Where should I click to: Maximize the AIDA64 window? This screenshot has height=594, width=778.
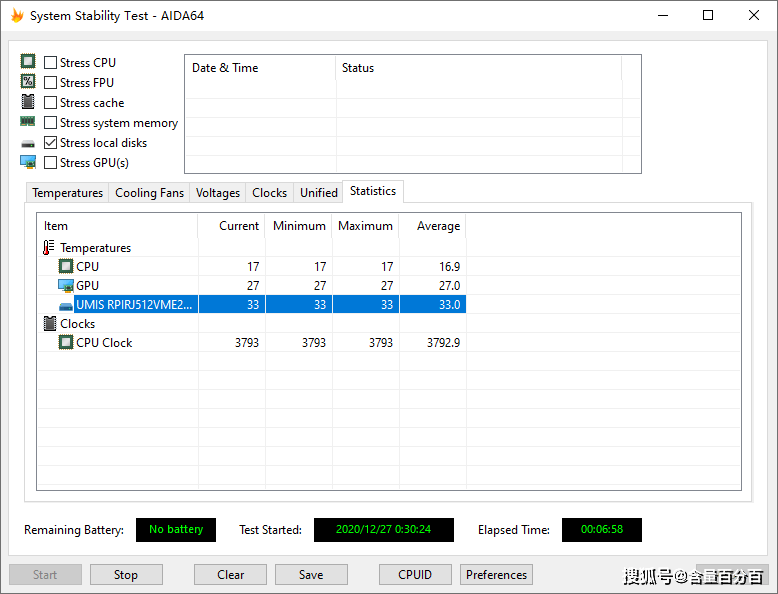[x=708, y=15]
